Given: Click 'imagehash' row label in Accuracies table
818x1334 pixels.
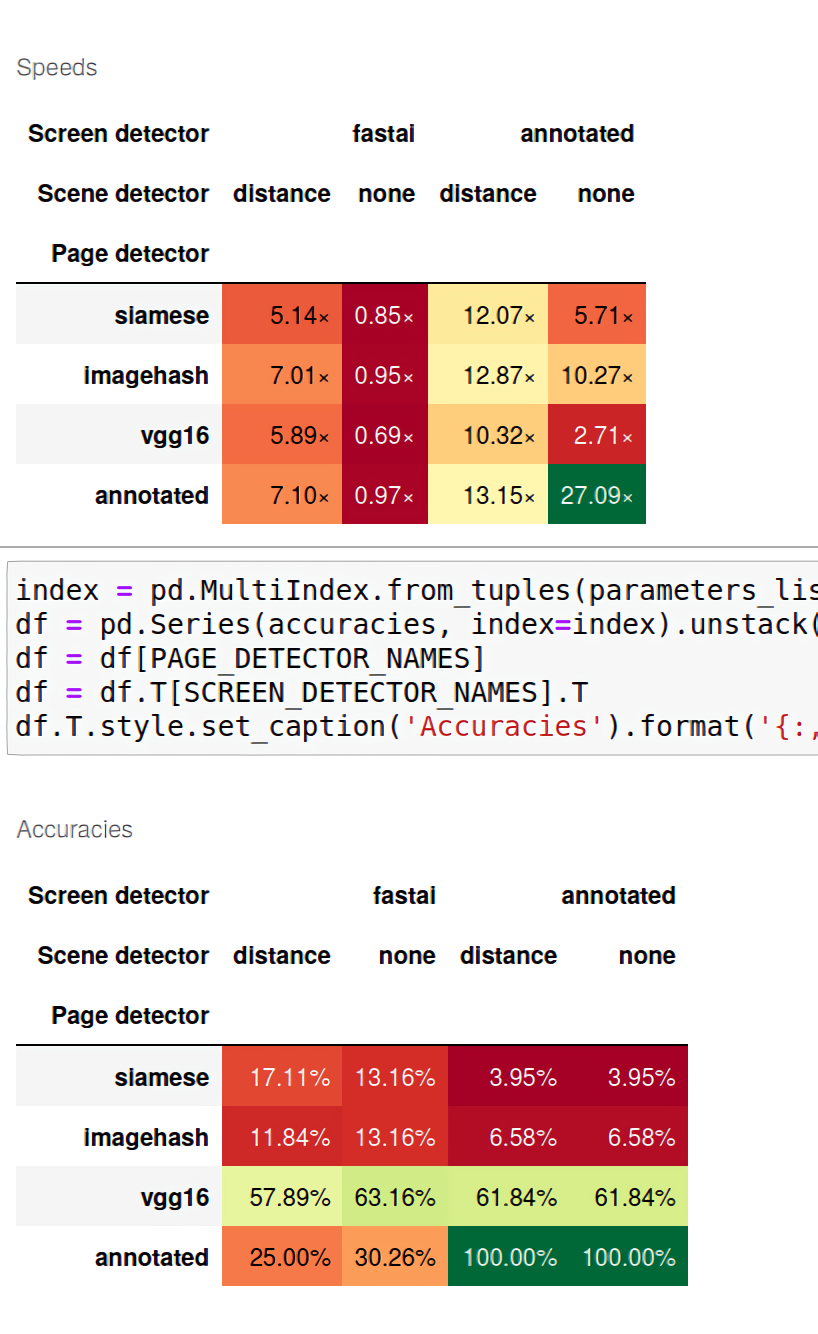Looking at the screenshot, I should [x=147, y=1138].
